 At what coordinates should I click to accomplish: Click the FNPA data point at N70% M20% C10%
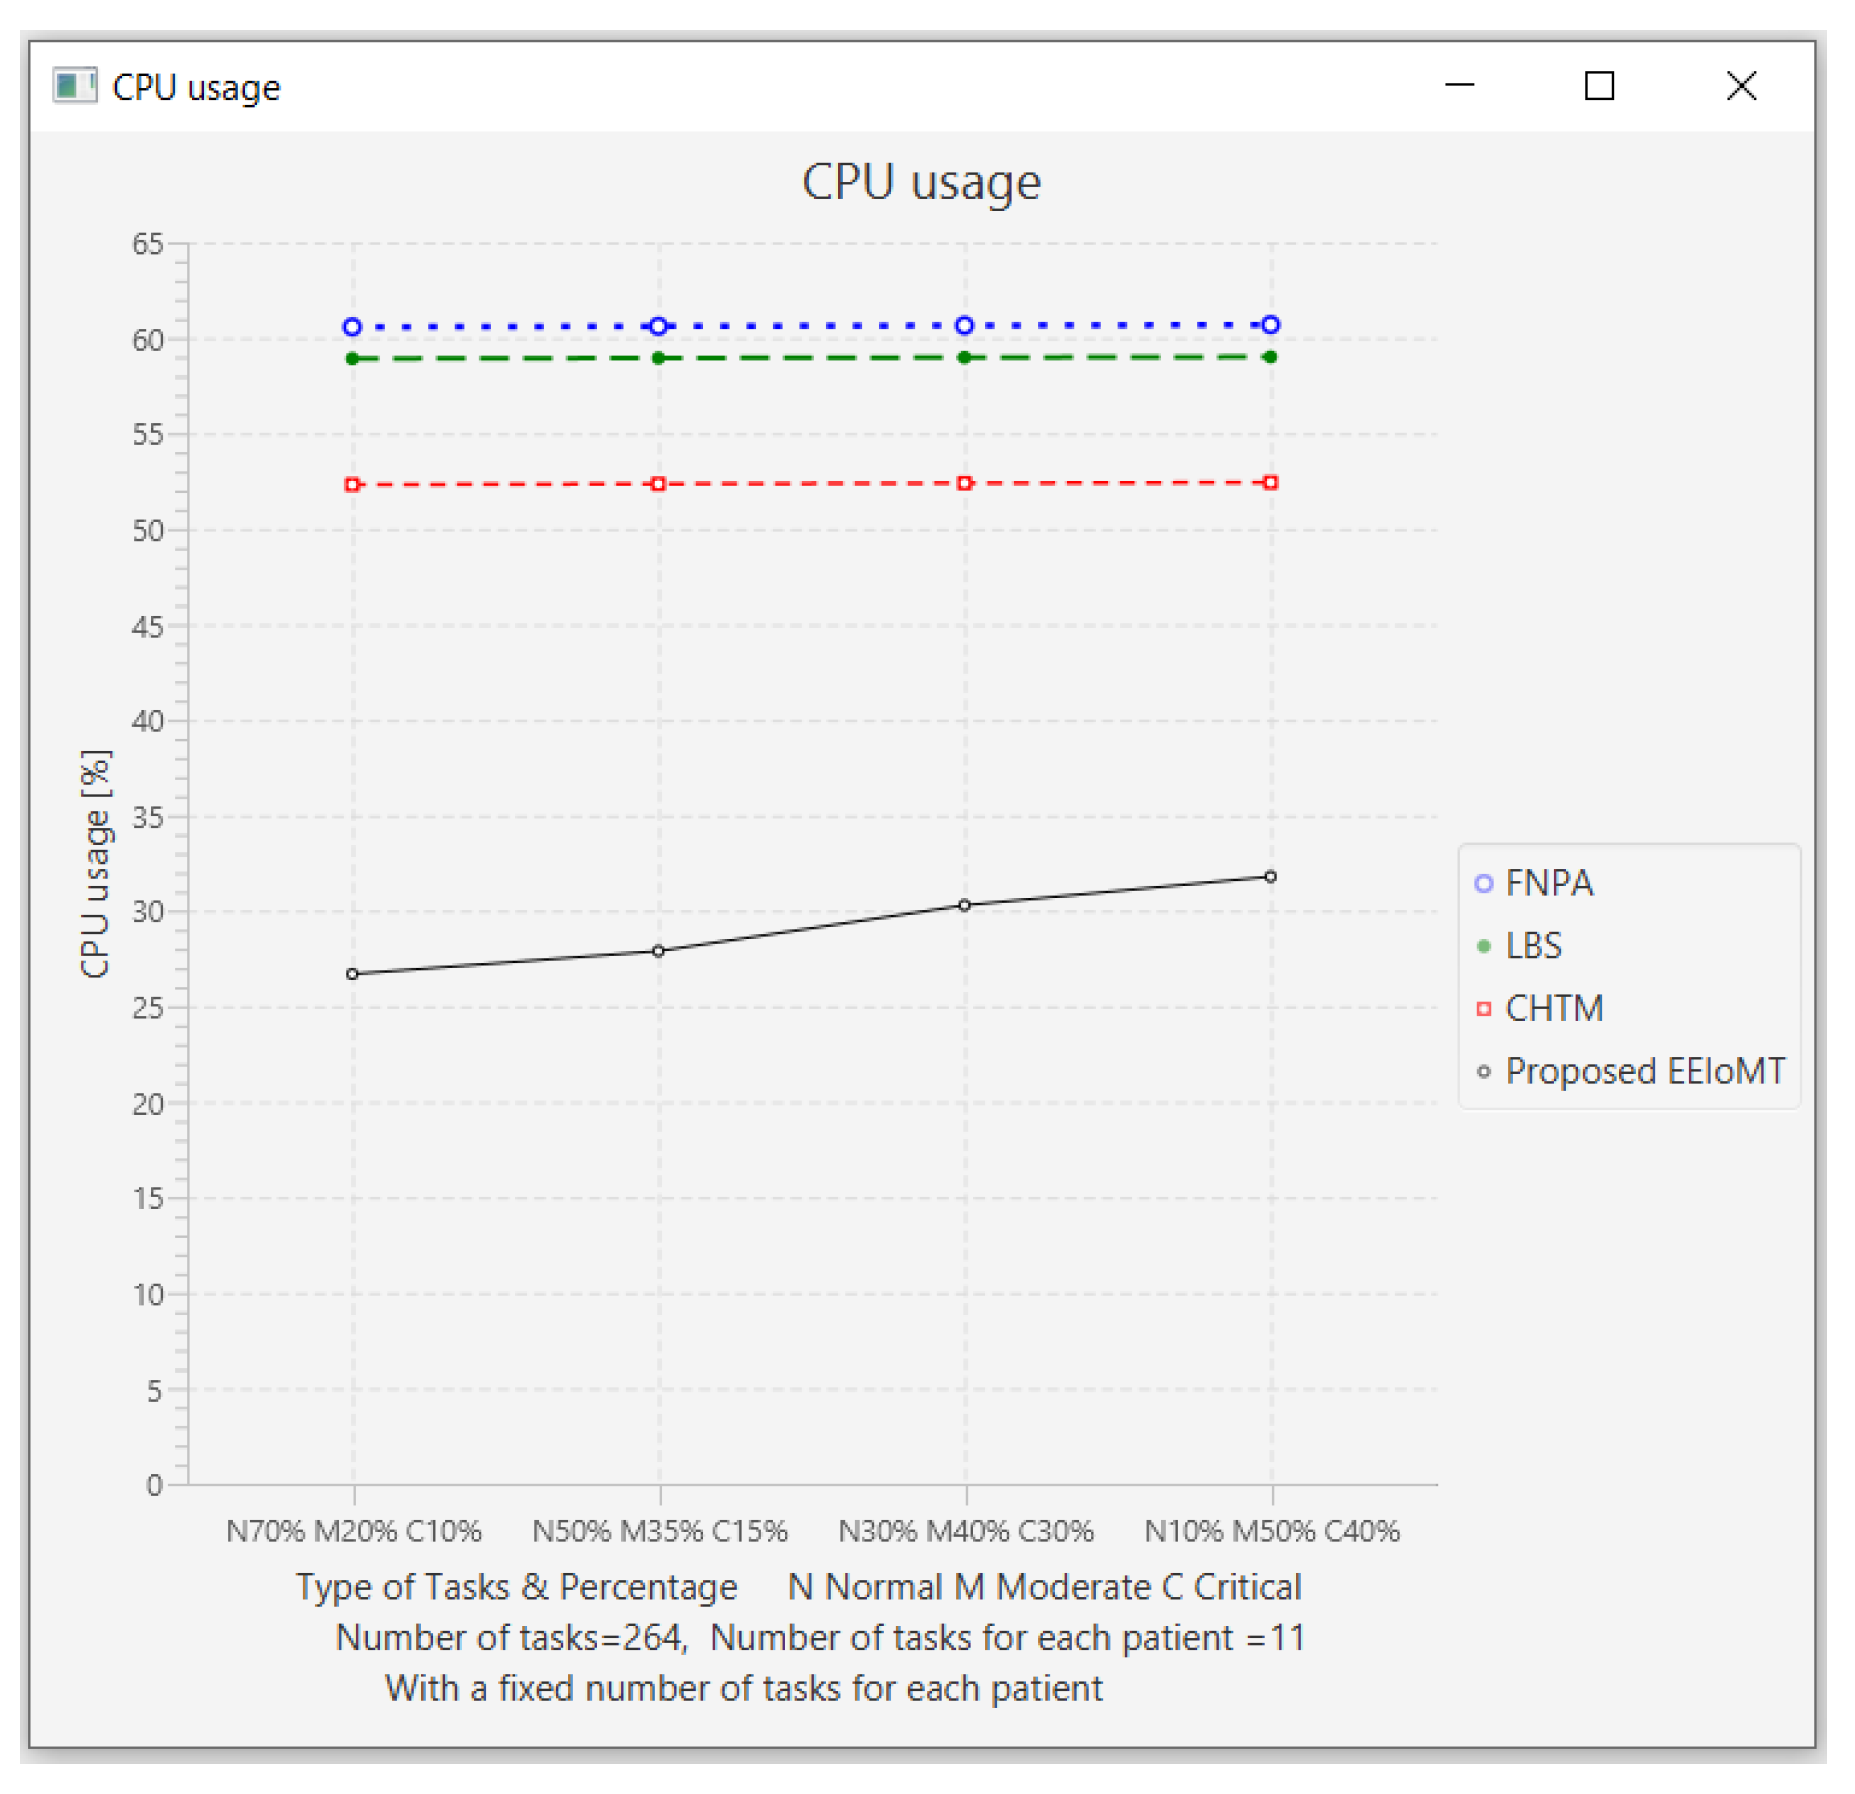click(352, 327)
